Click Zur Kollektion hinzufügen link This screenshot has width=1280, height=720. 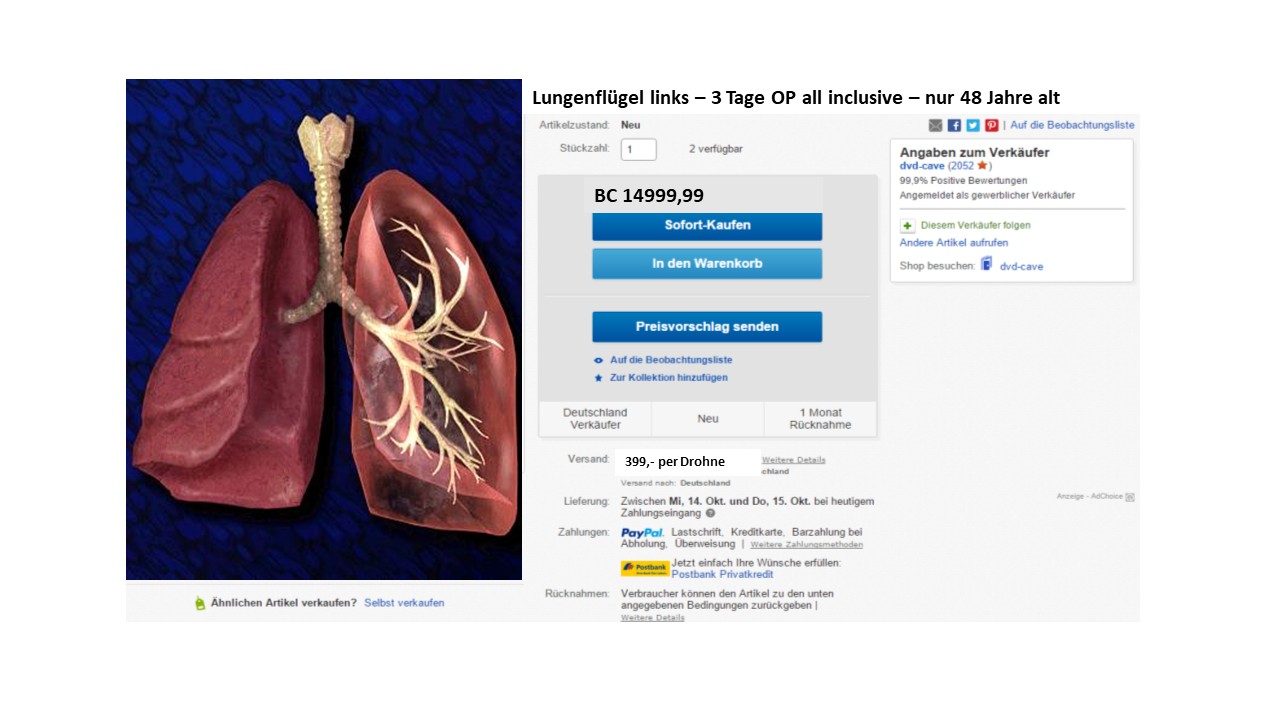click(x=669, y=378)
